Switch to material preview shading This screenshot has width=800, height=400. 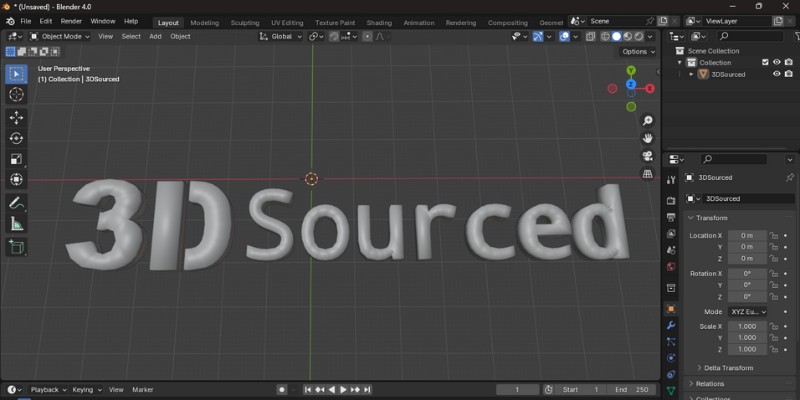tap(628, 36)
